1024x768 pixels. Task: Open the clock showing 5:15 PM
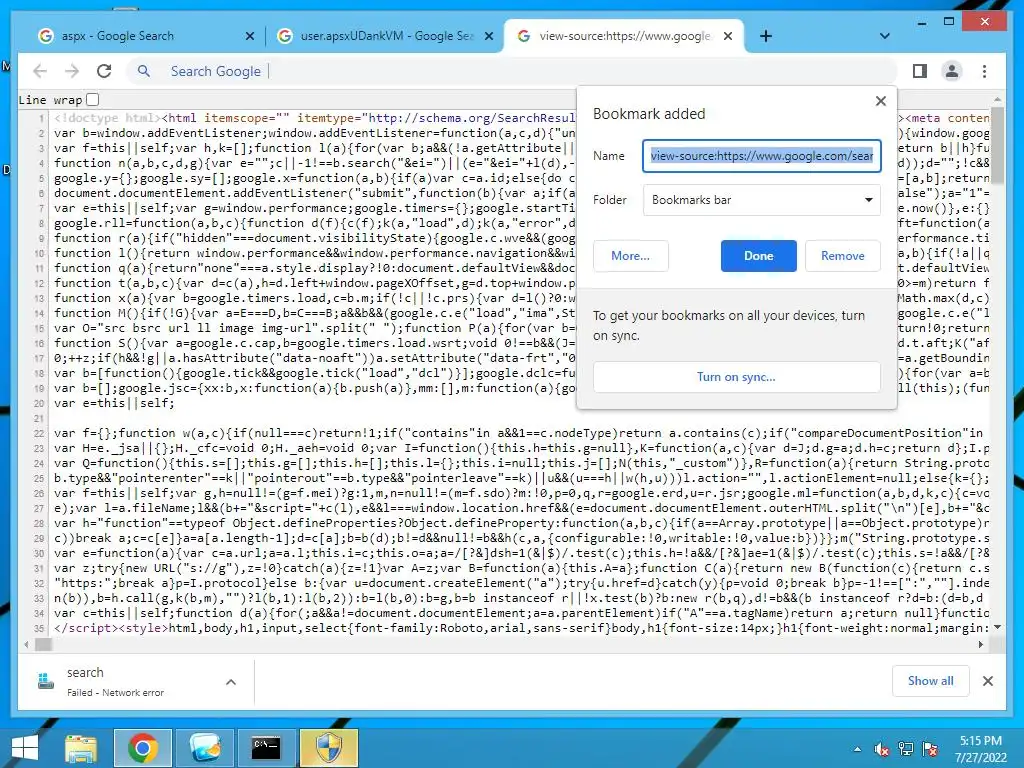click(x=980, y=749)
